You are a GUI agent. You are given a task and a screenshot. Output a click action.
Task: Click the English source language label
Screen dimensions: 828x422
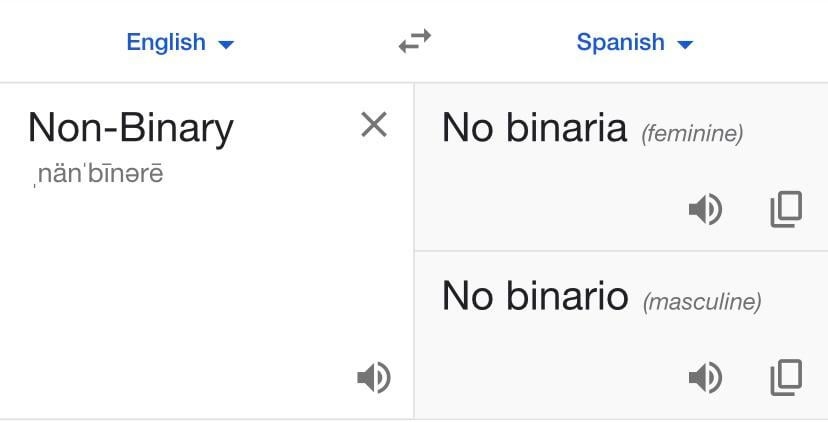[x=165, y=42]
